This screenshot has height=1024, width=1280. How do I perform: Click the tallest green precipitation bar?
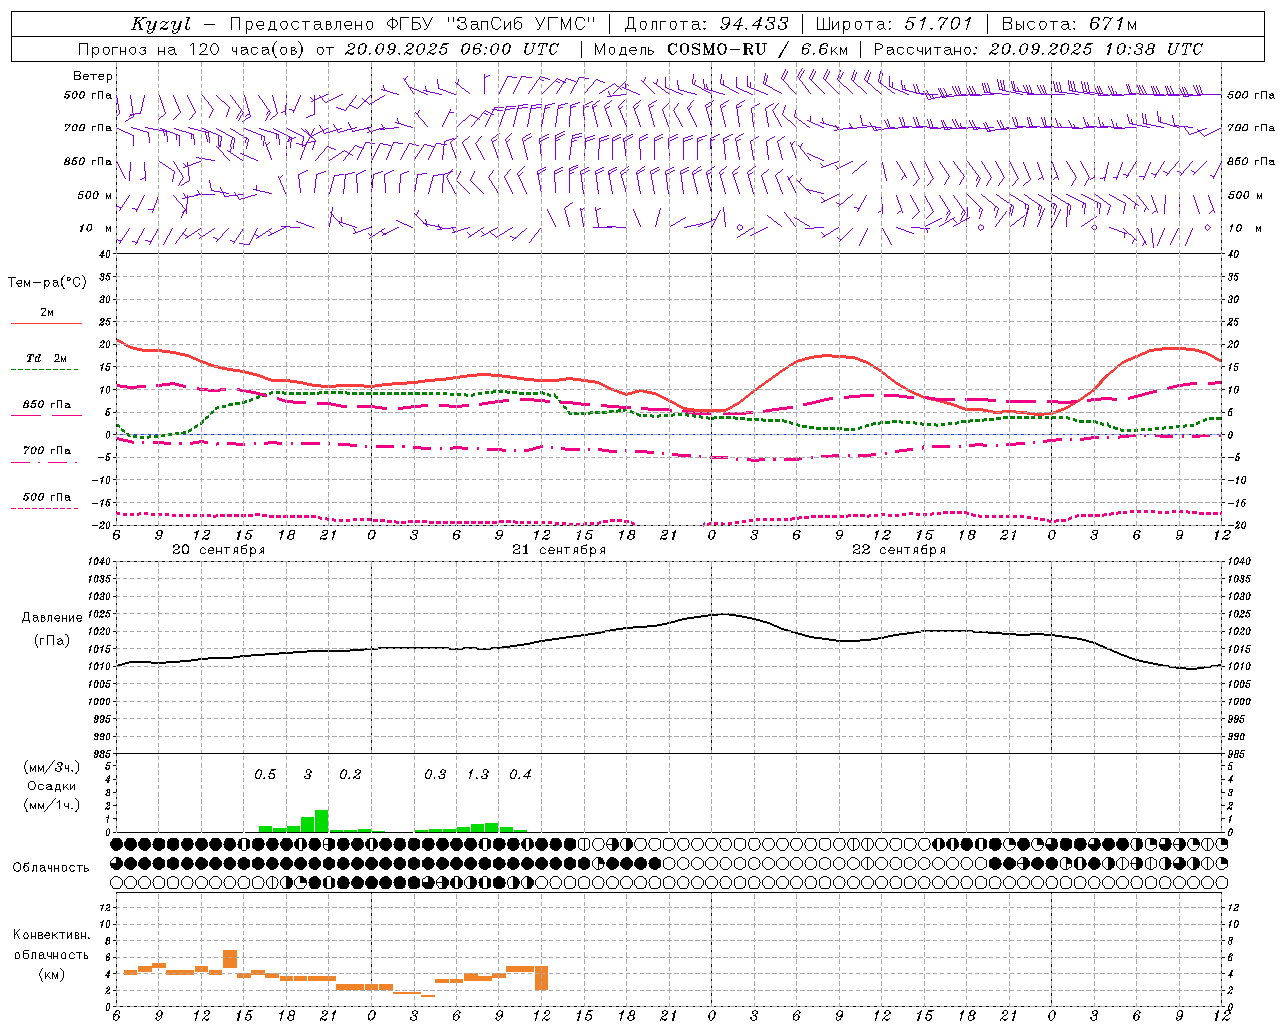click(322, 821)
